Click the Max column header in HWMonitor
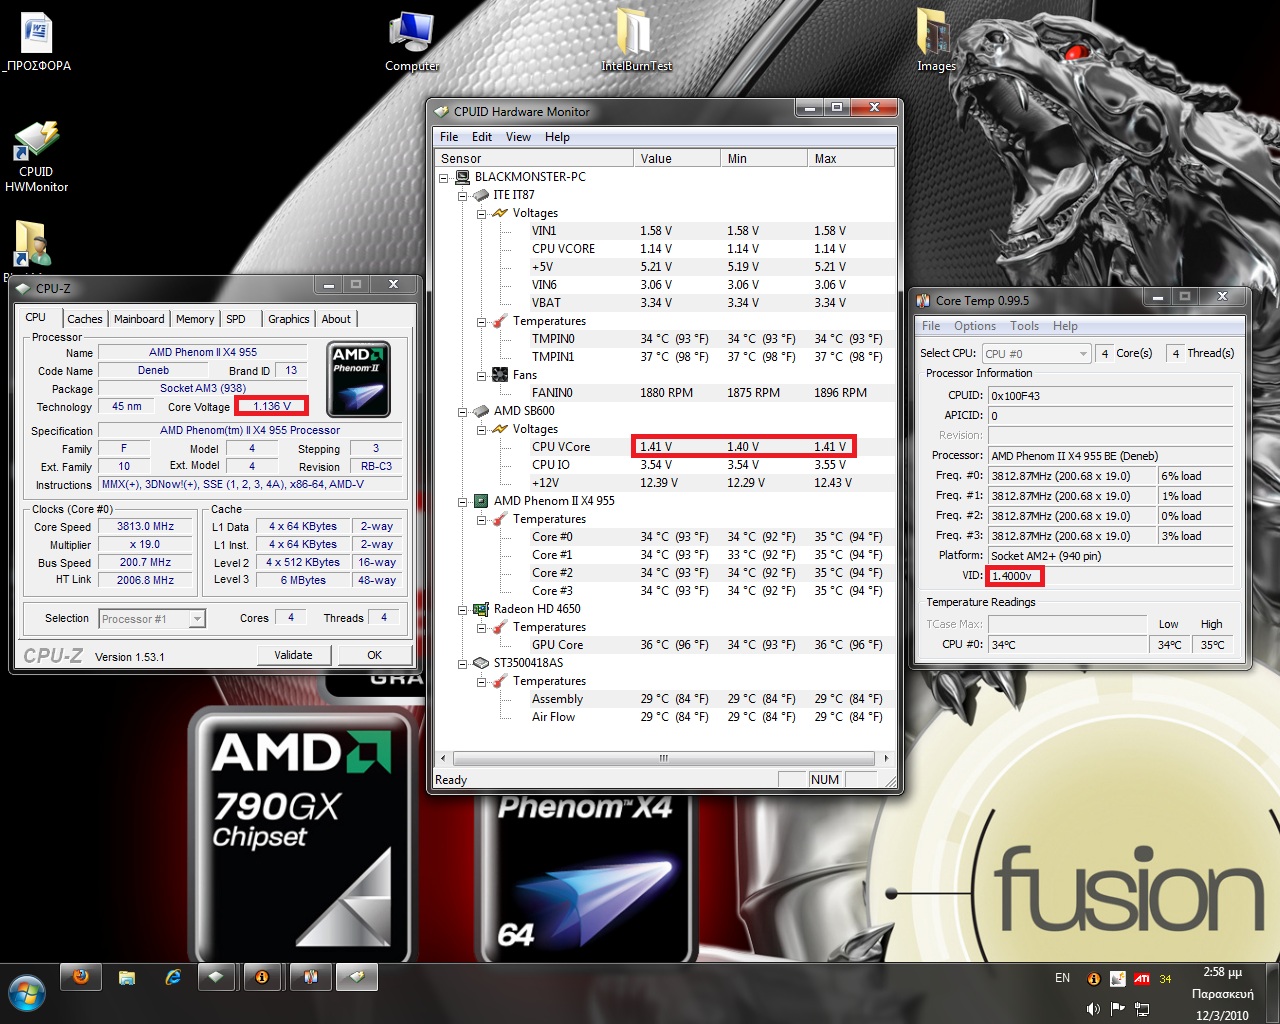 click(851, 158)
